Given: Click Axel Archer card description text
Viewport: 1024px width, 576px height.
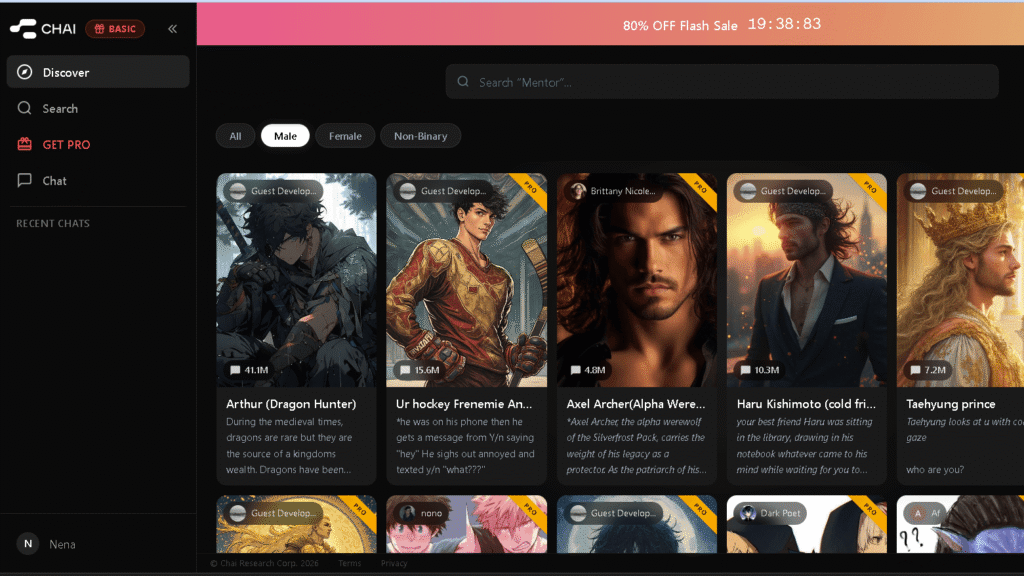Looking at the screenshot, I should coord(636,445).
